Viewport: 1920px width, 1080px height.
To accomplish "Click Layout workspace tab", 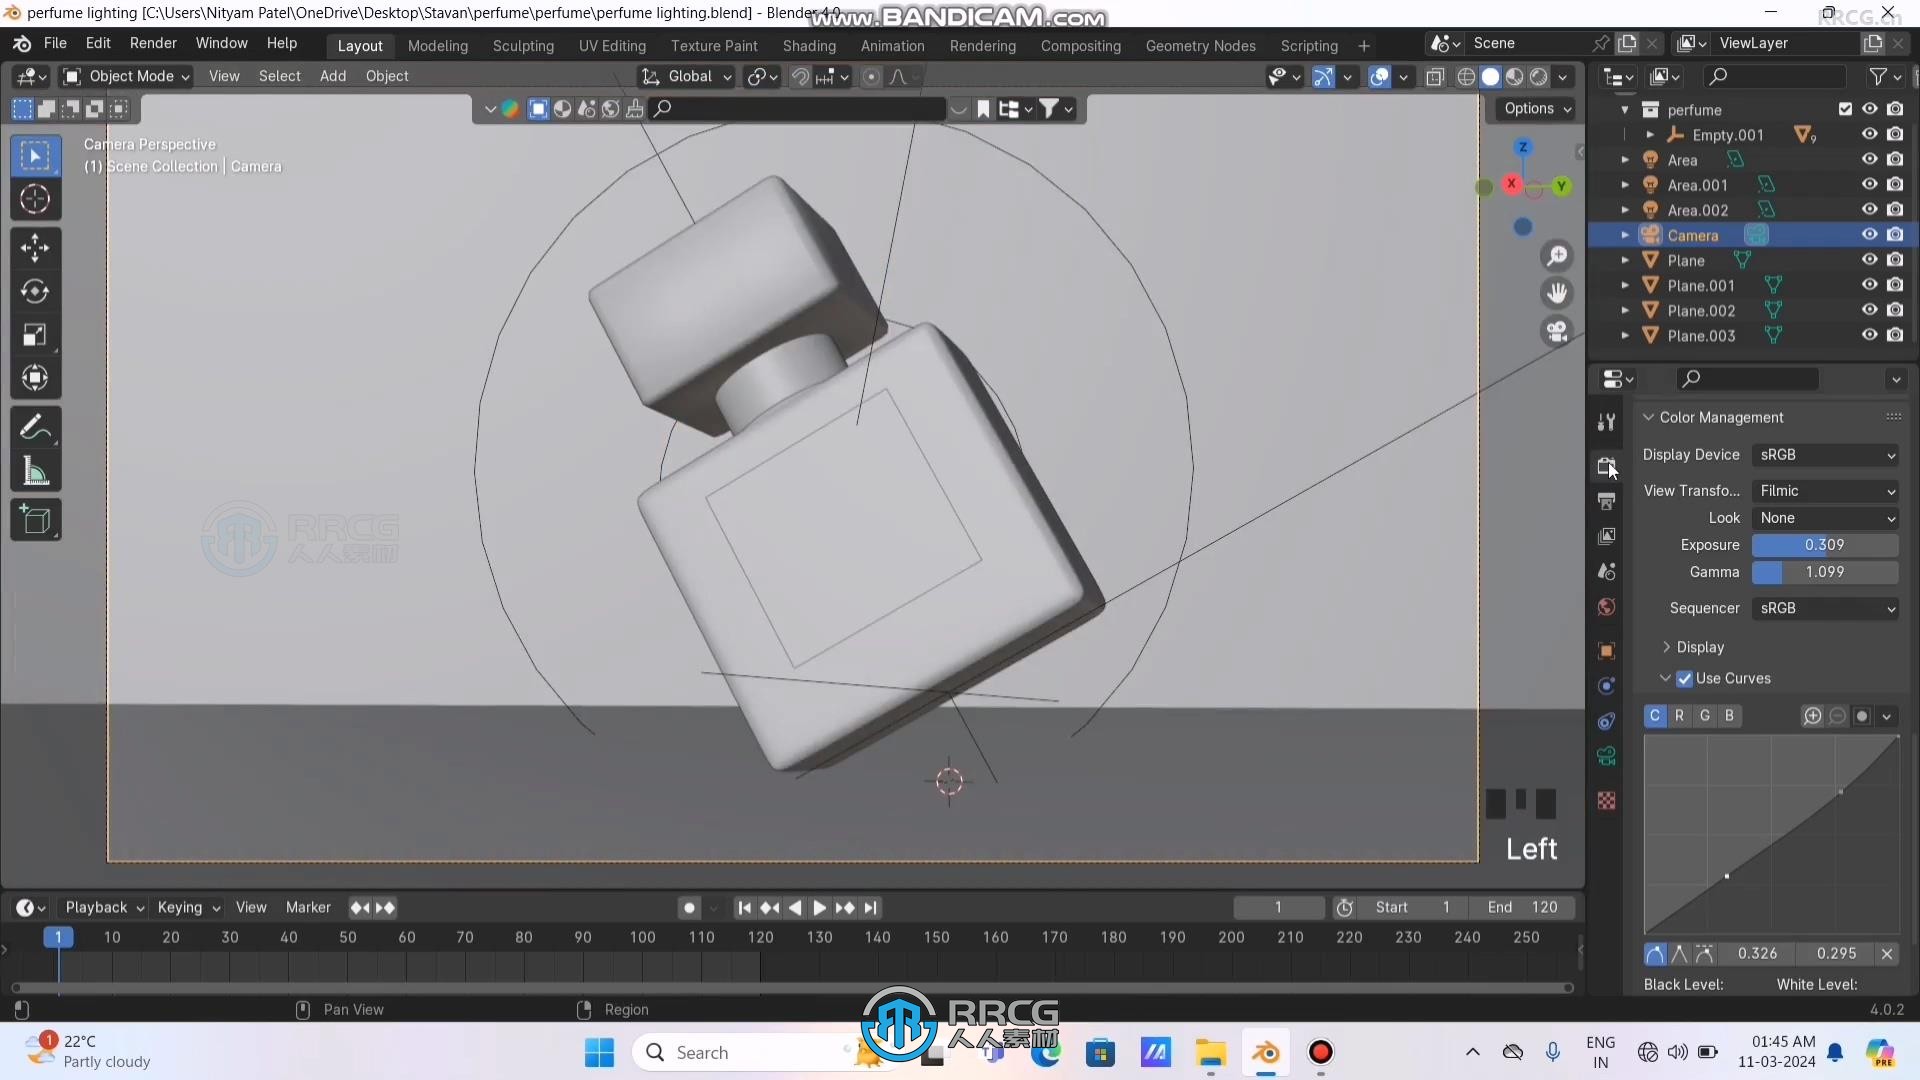I will 360,44.
